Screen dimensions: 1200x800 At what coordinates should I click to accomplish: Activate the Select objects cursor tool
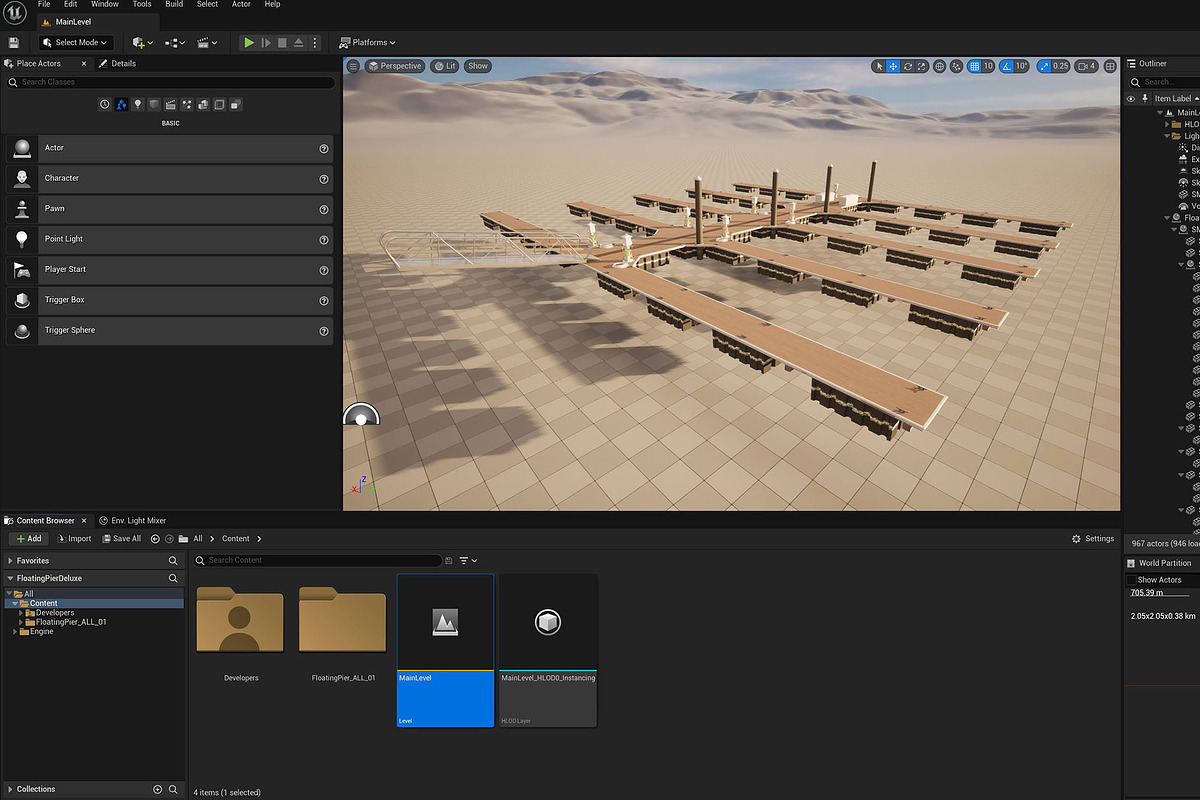pyautogui.click(x=879, y=66)
